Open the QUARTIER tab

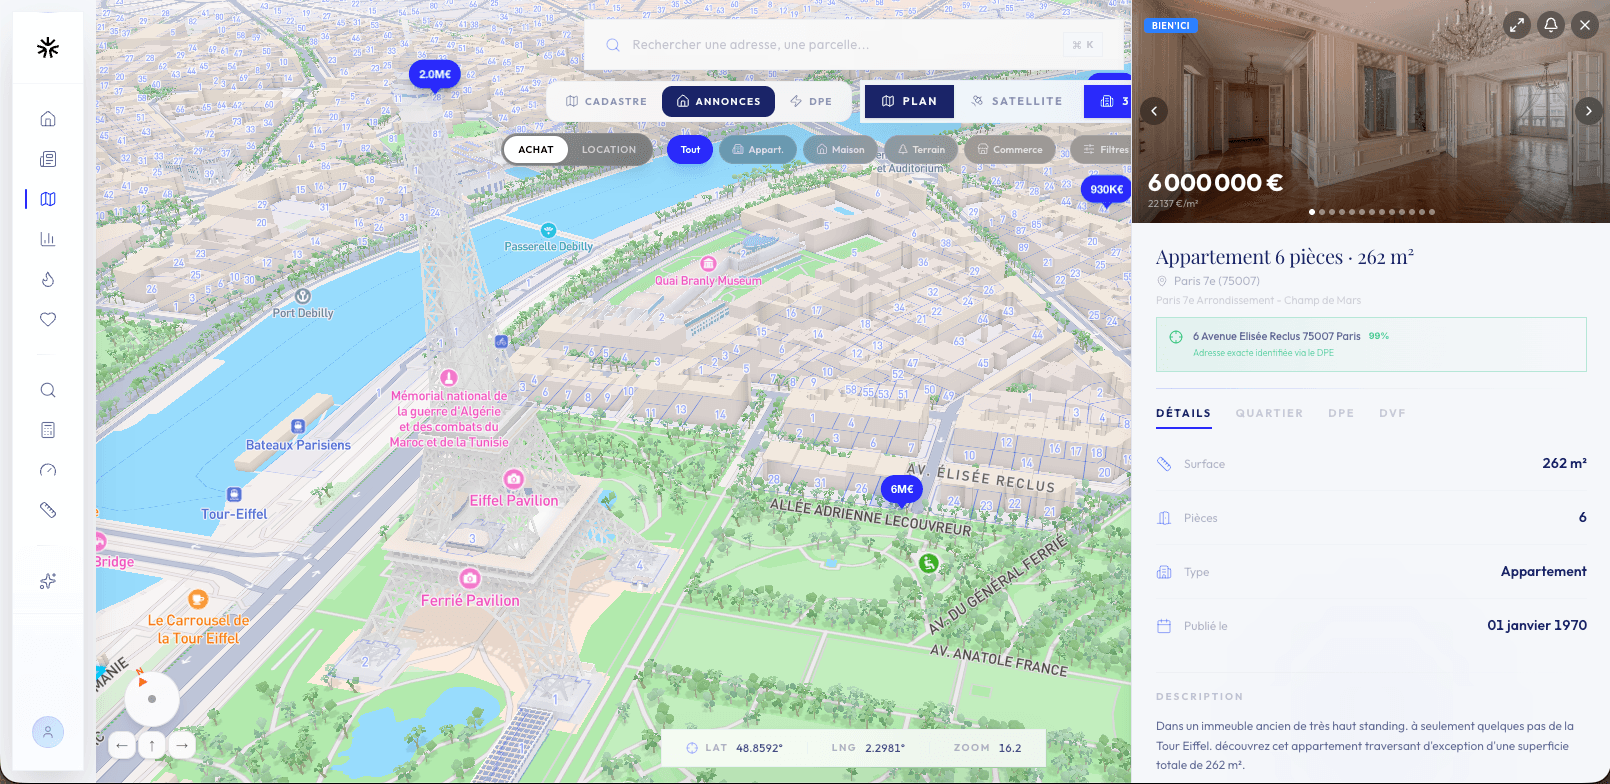point(1269,413)
